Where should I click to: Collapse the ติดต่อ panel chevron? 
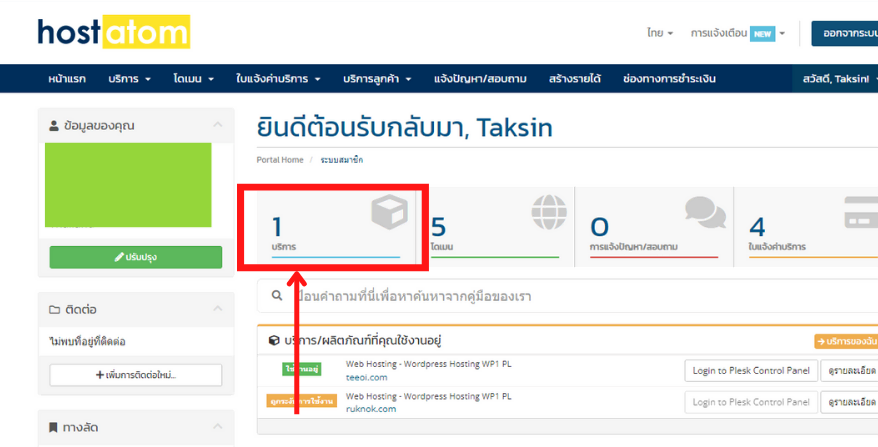coord(218,309)
